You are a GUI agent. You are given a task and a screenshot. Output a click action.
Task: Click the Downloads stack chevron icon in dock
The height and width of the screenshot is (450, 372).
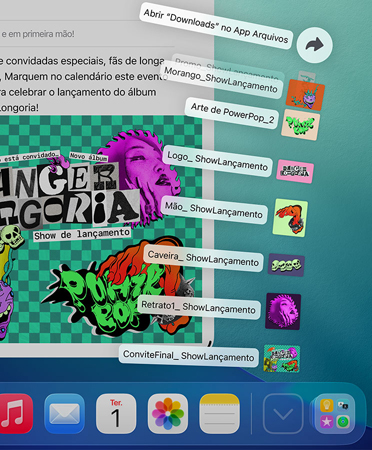pyautogui.click(x=283, y=413)
